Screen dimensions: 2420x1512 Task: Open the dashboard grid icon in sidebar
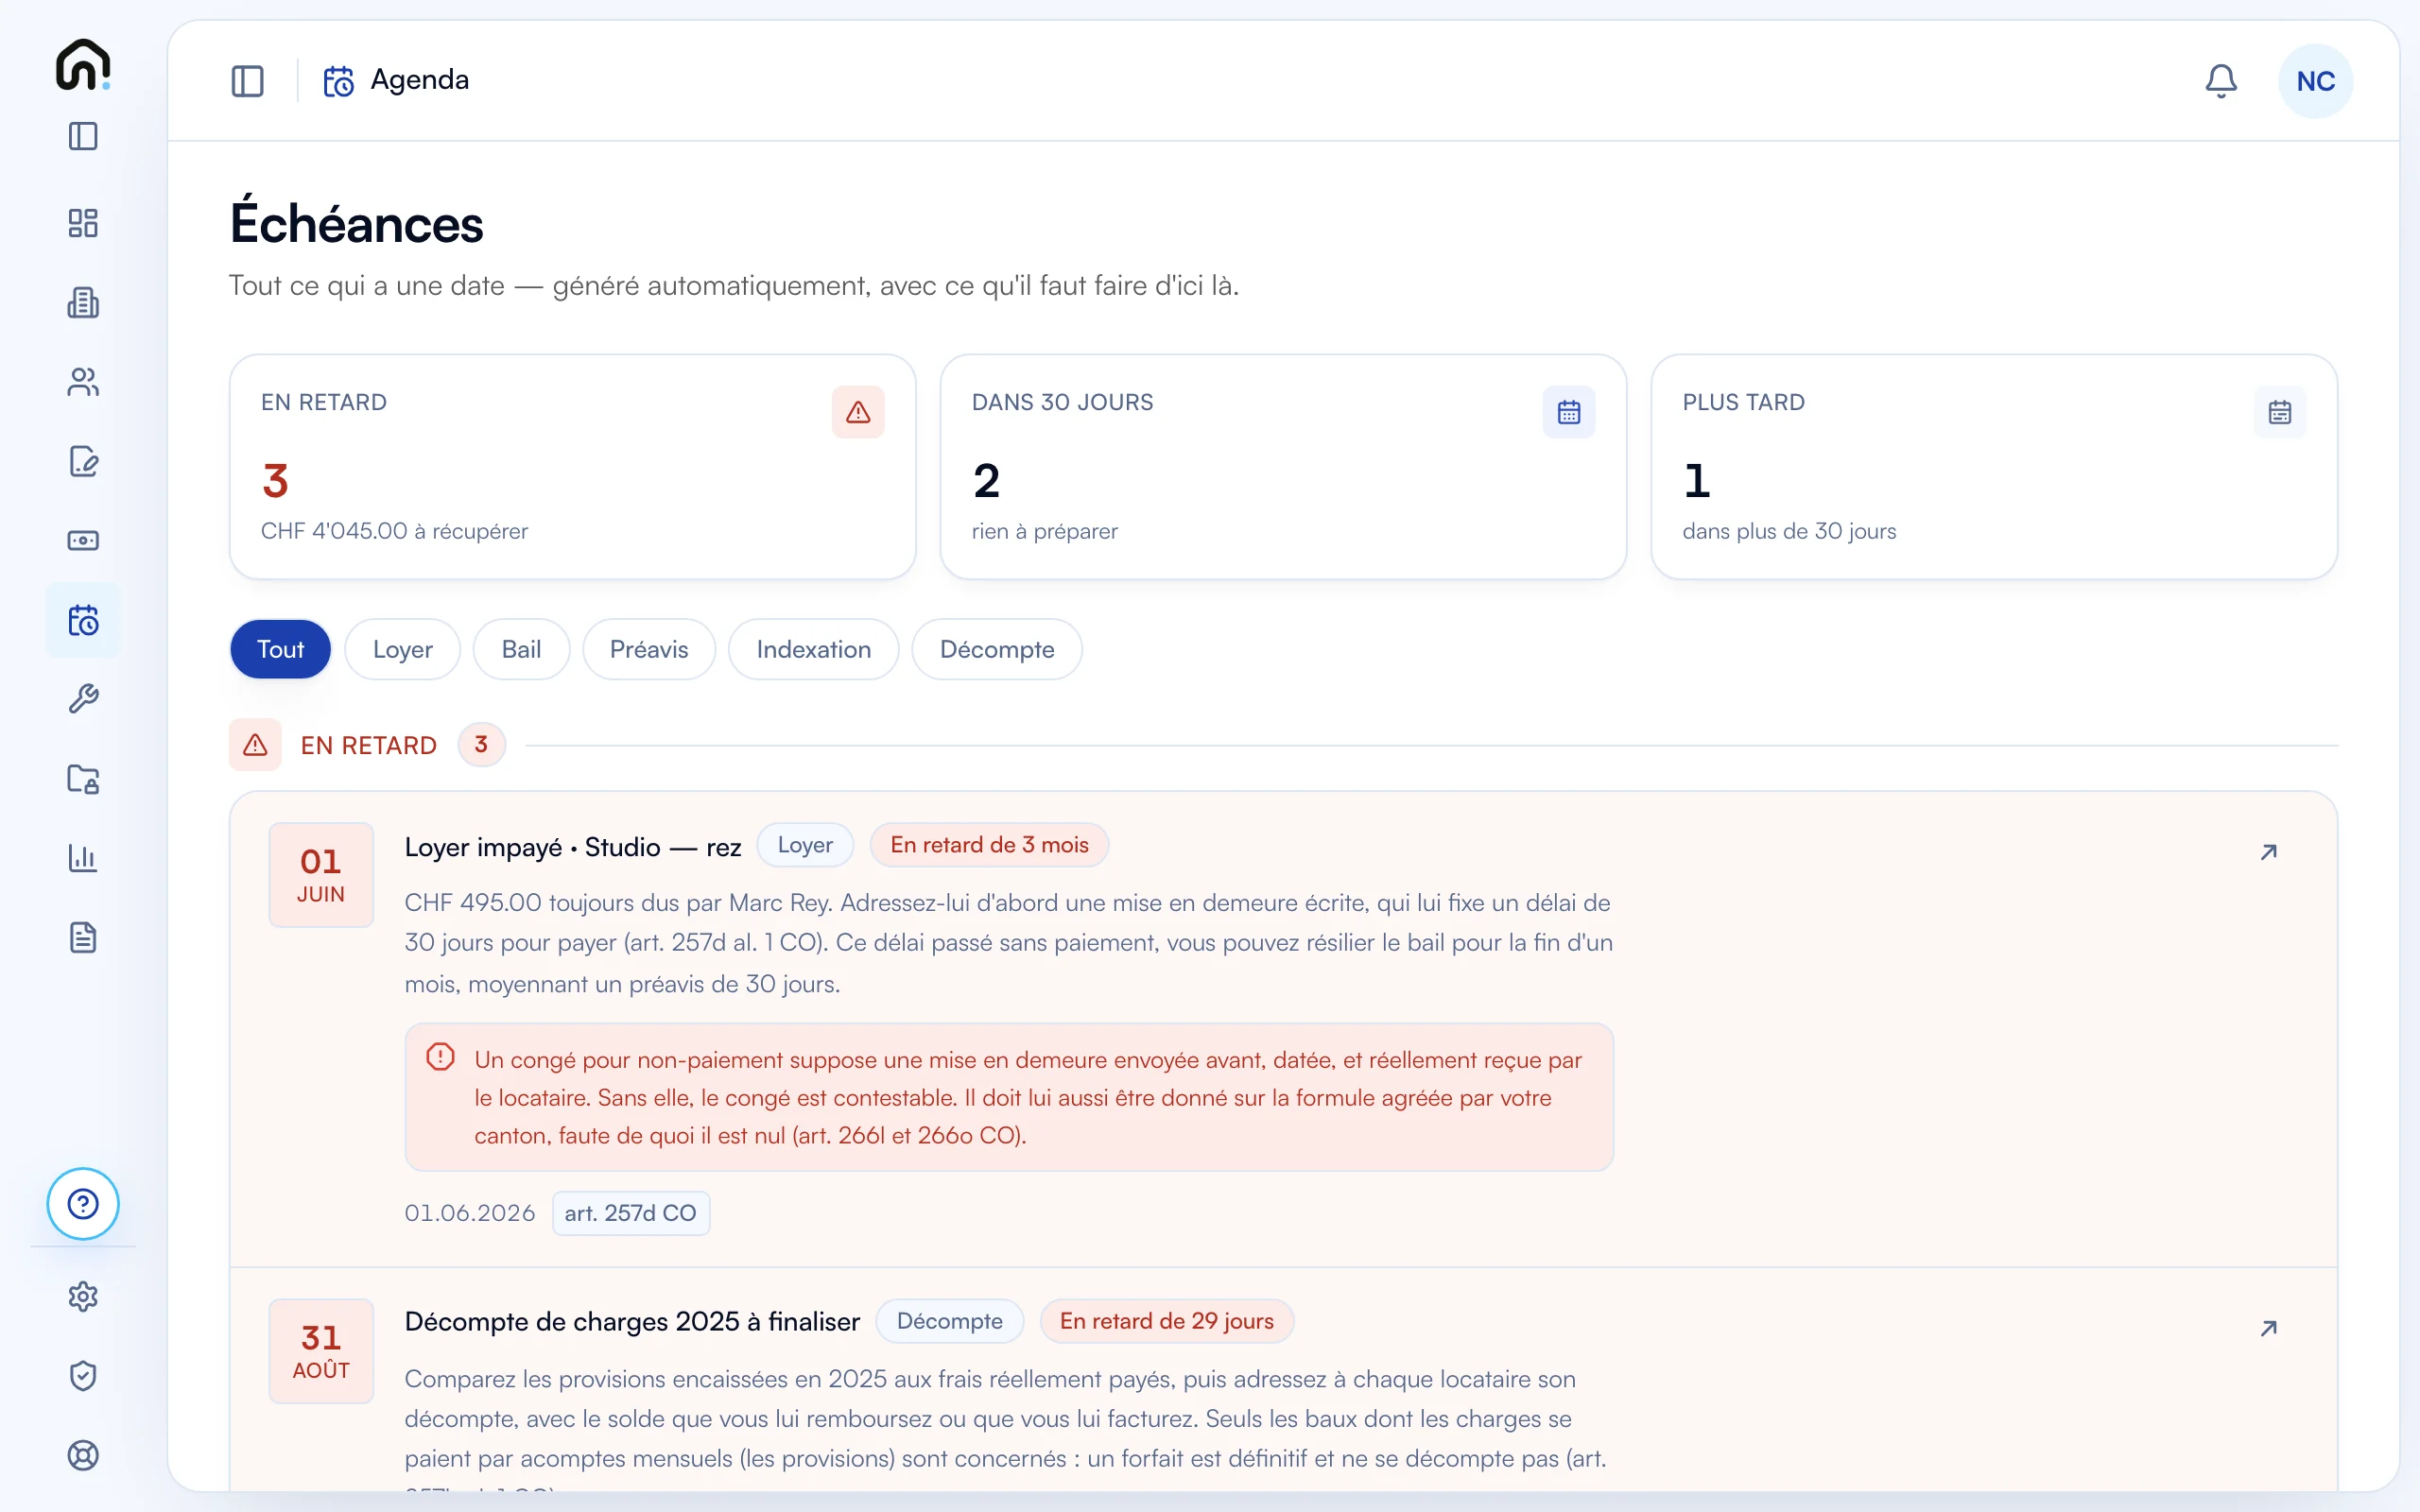coord(83,223)
